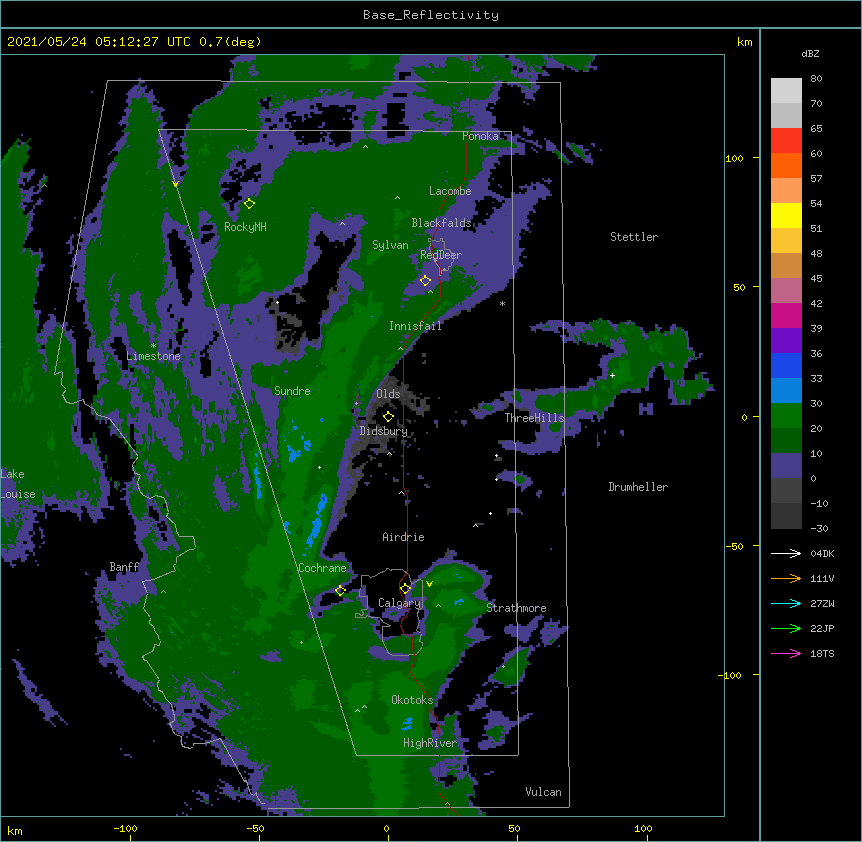Click the white asterisk above Limestone

coord(153,346)
